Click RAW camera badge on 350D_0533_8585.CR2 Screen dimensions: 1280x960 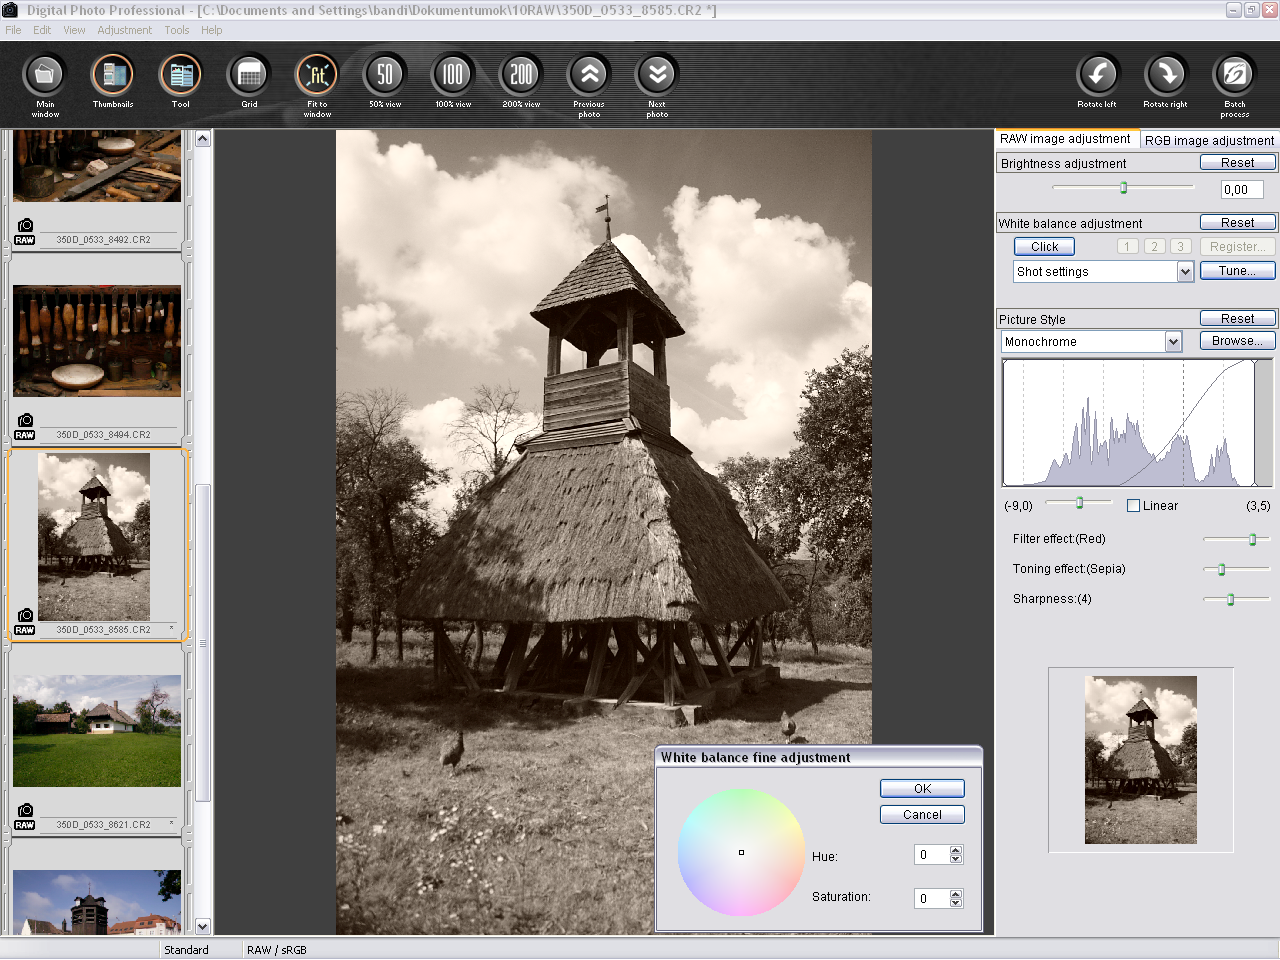tap(25, 622)
